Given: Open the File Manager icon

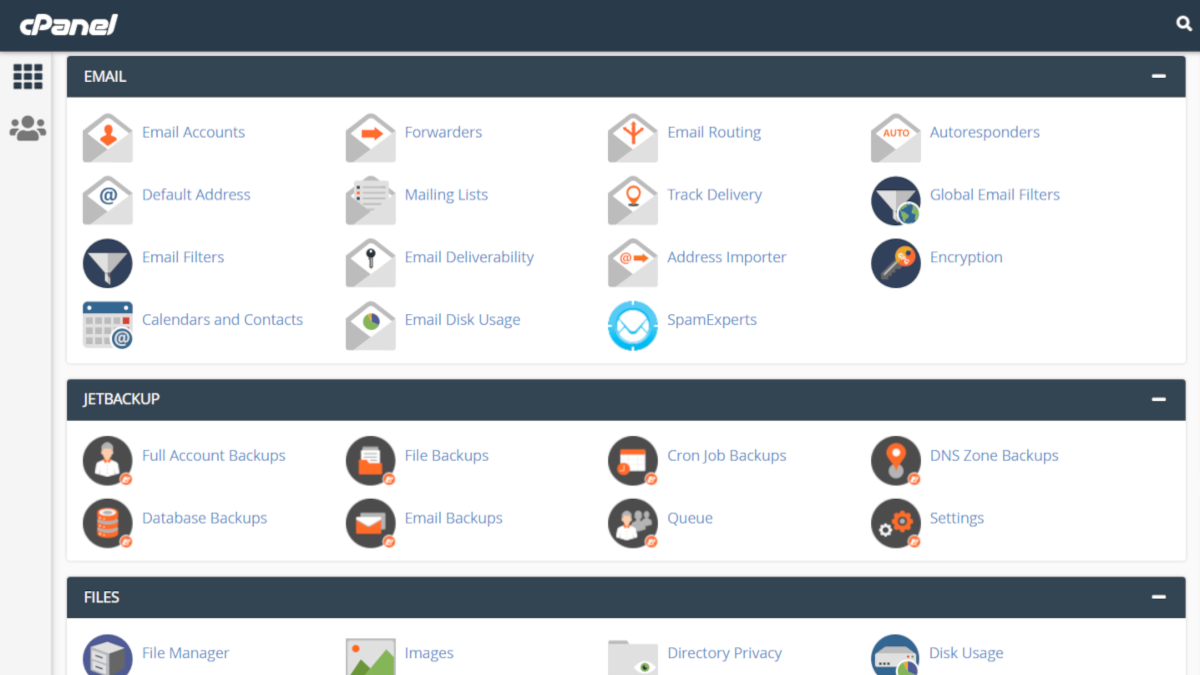Looking at the screenshot, I should tap(107, 655).
